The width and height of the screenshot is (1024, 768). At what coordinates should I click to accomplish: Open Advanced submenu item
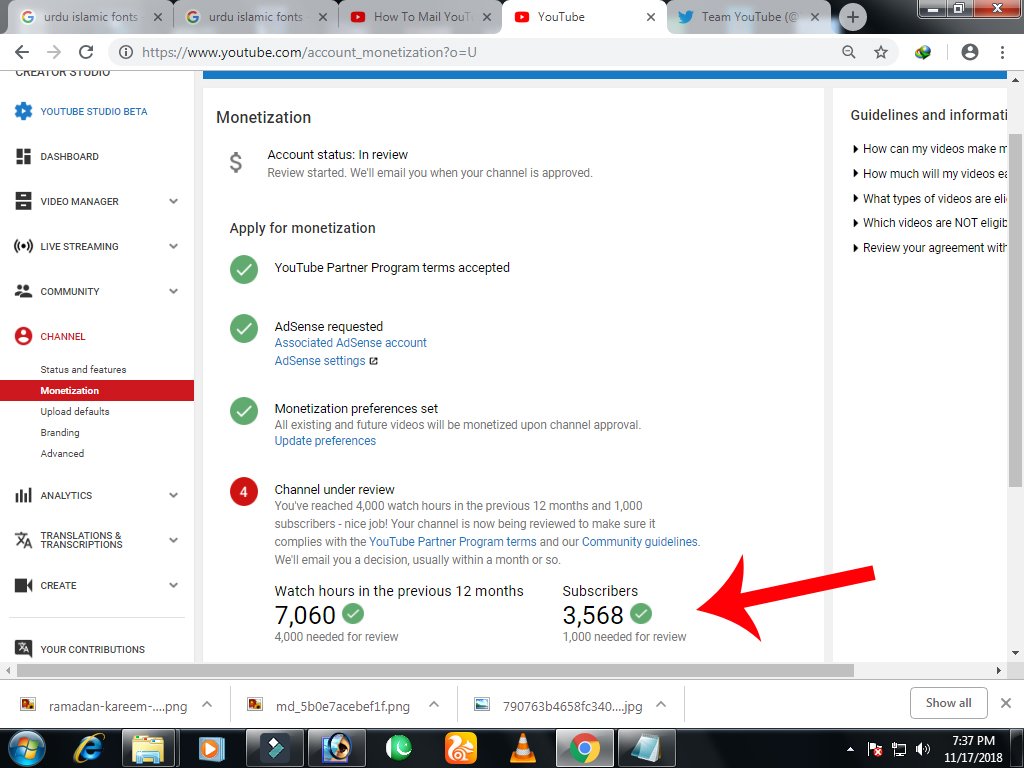(x=62, y=453)
